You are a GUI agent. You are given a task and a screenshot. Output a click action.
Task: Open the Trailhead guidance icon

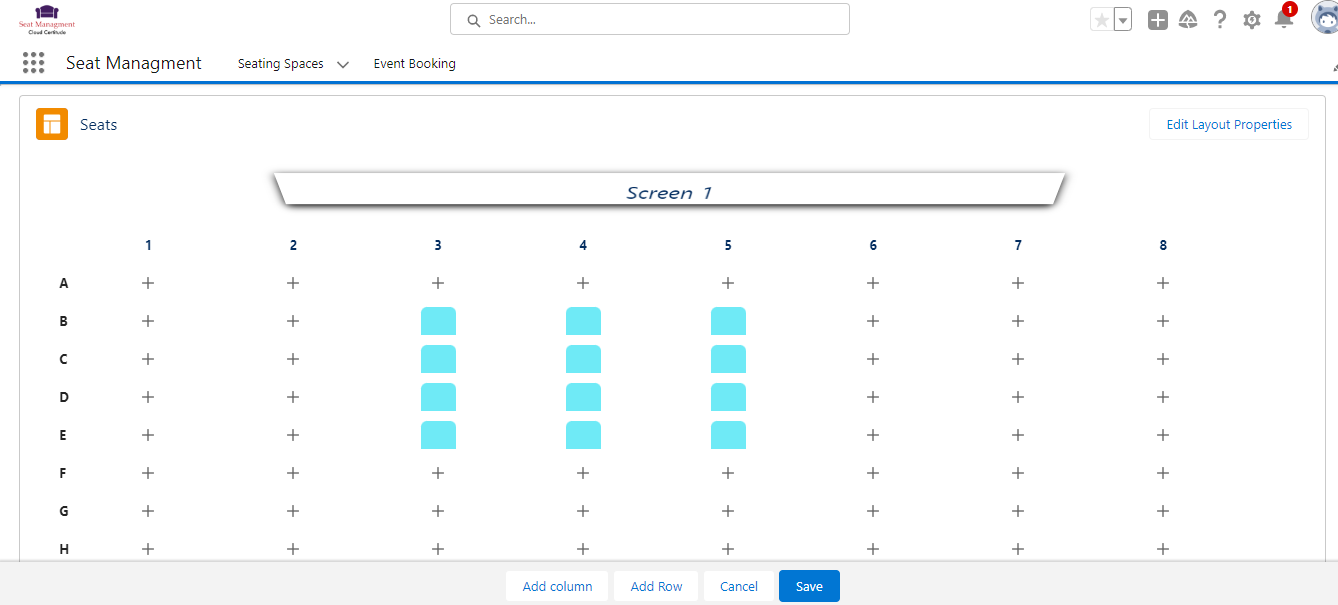coord(1188,20)
